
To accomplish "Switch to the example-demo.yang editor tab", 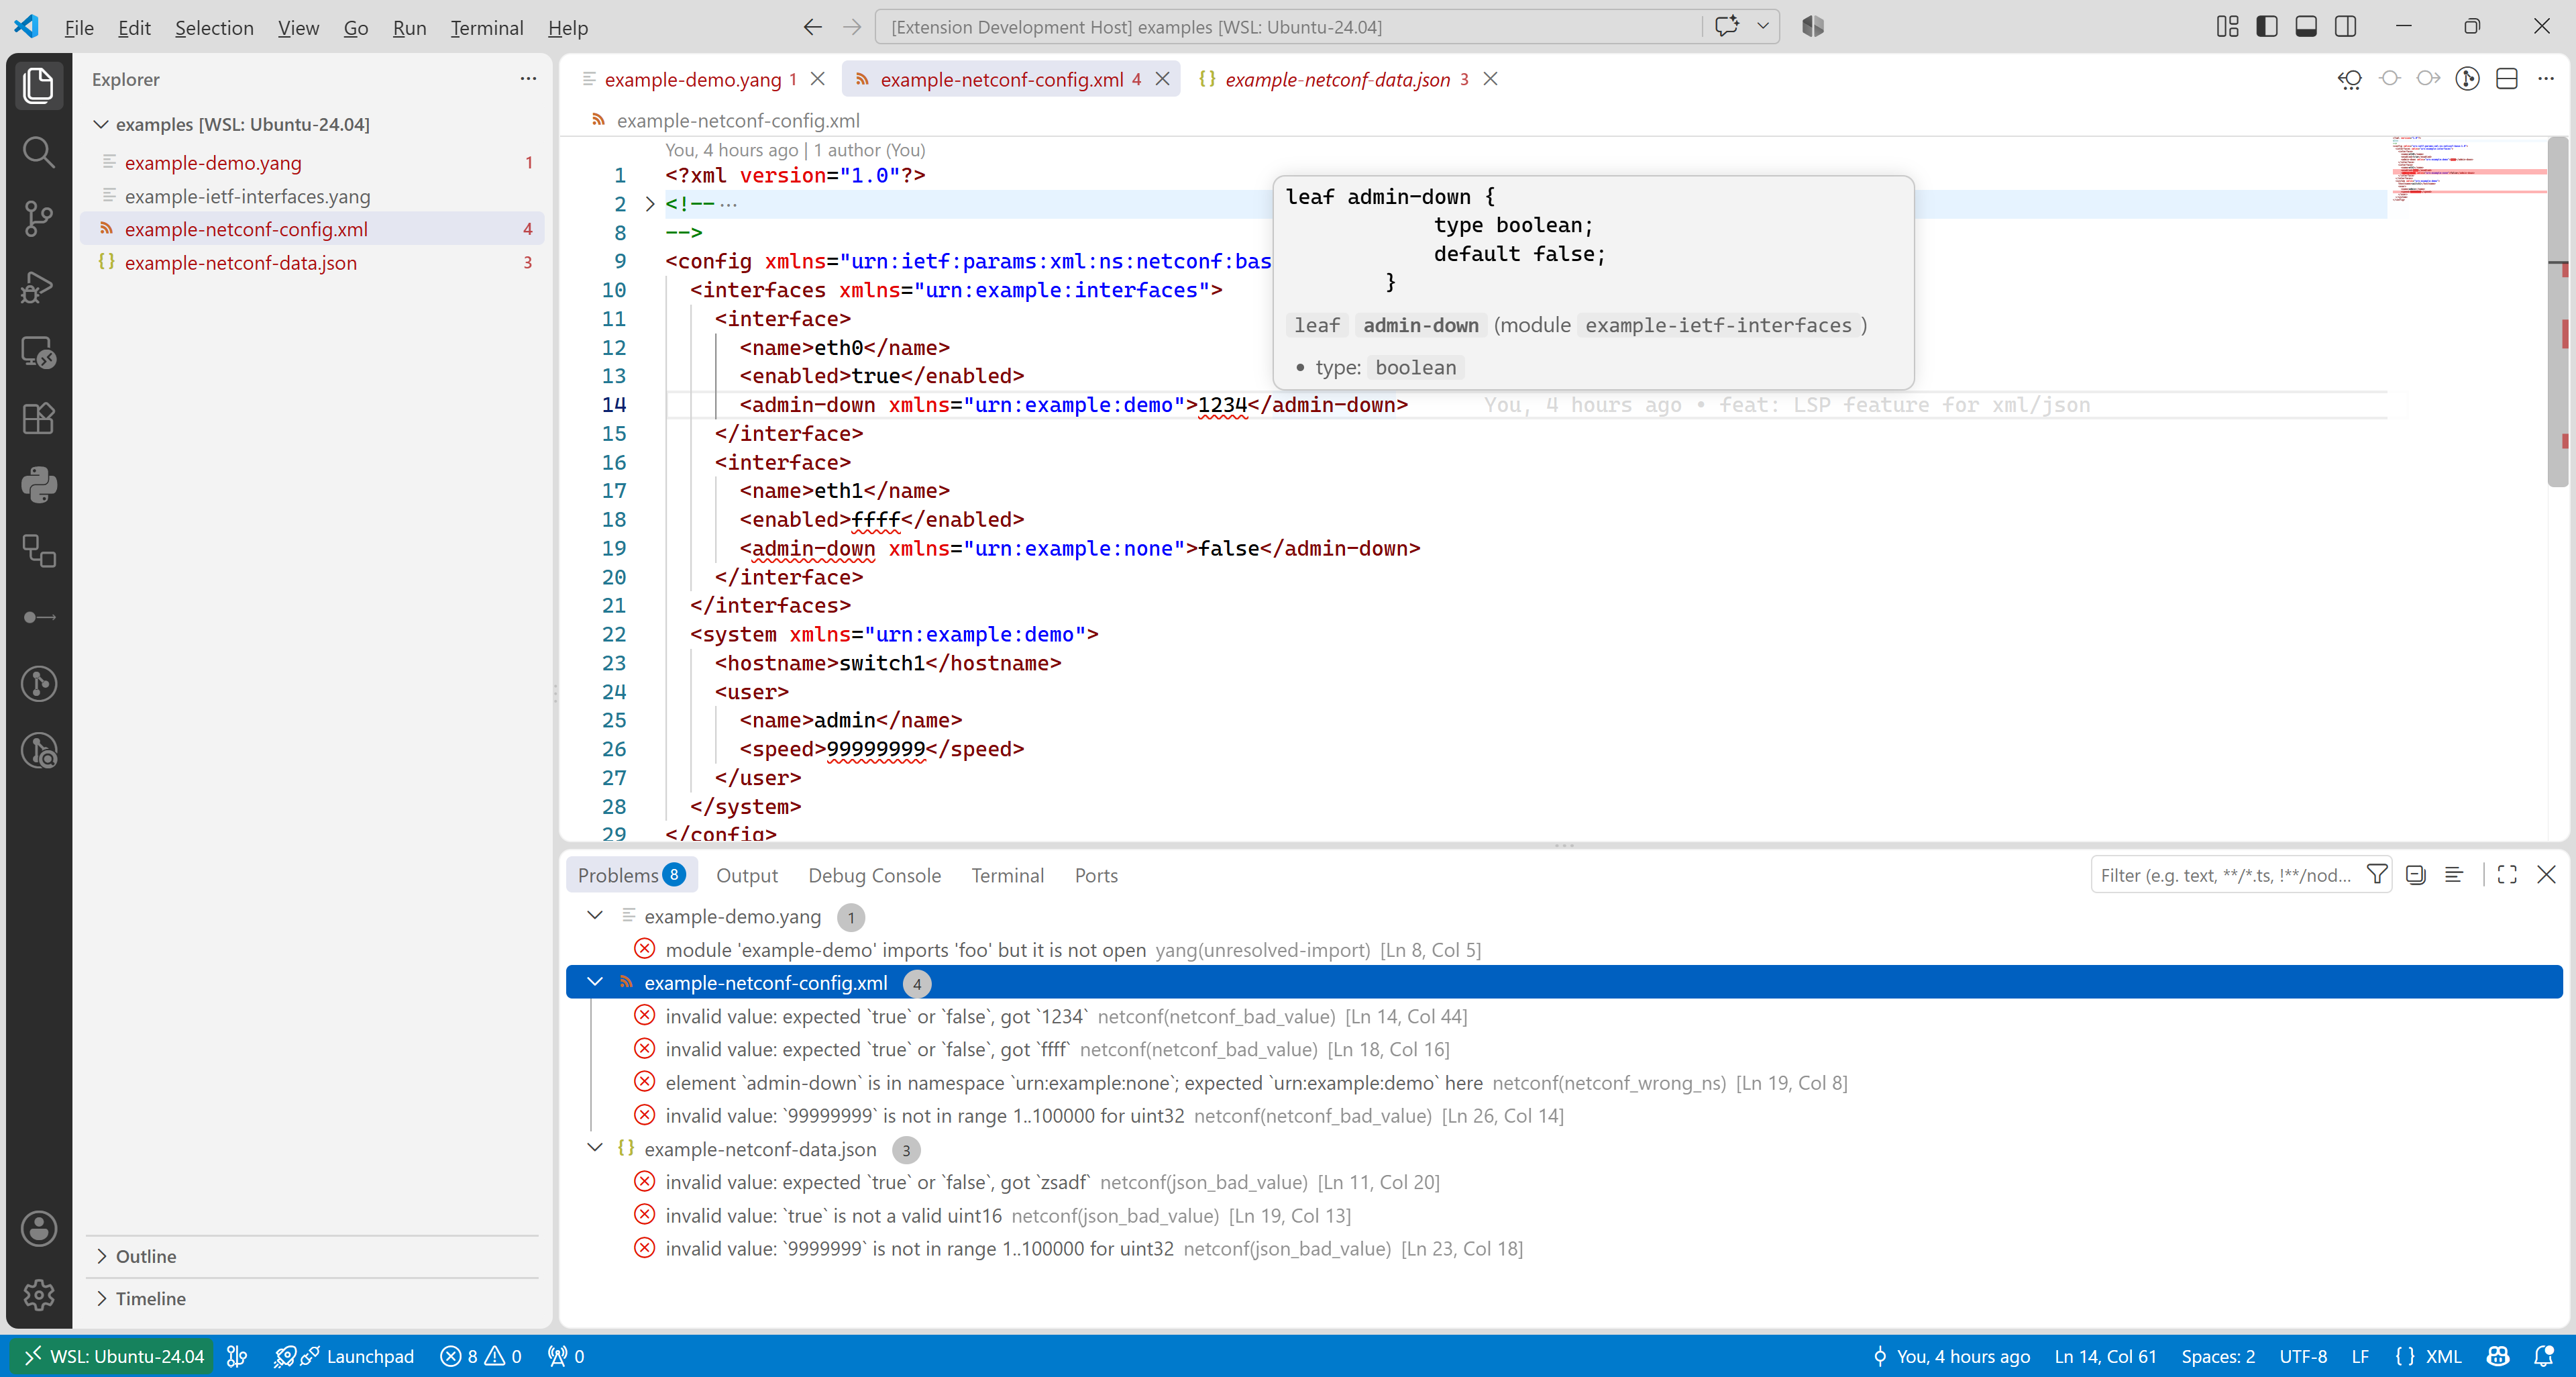I will pos(693,79).
